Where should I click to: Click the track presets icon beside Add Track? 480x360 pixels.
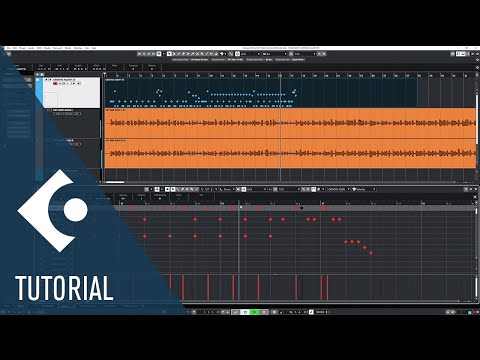point(42,74)
